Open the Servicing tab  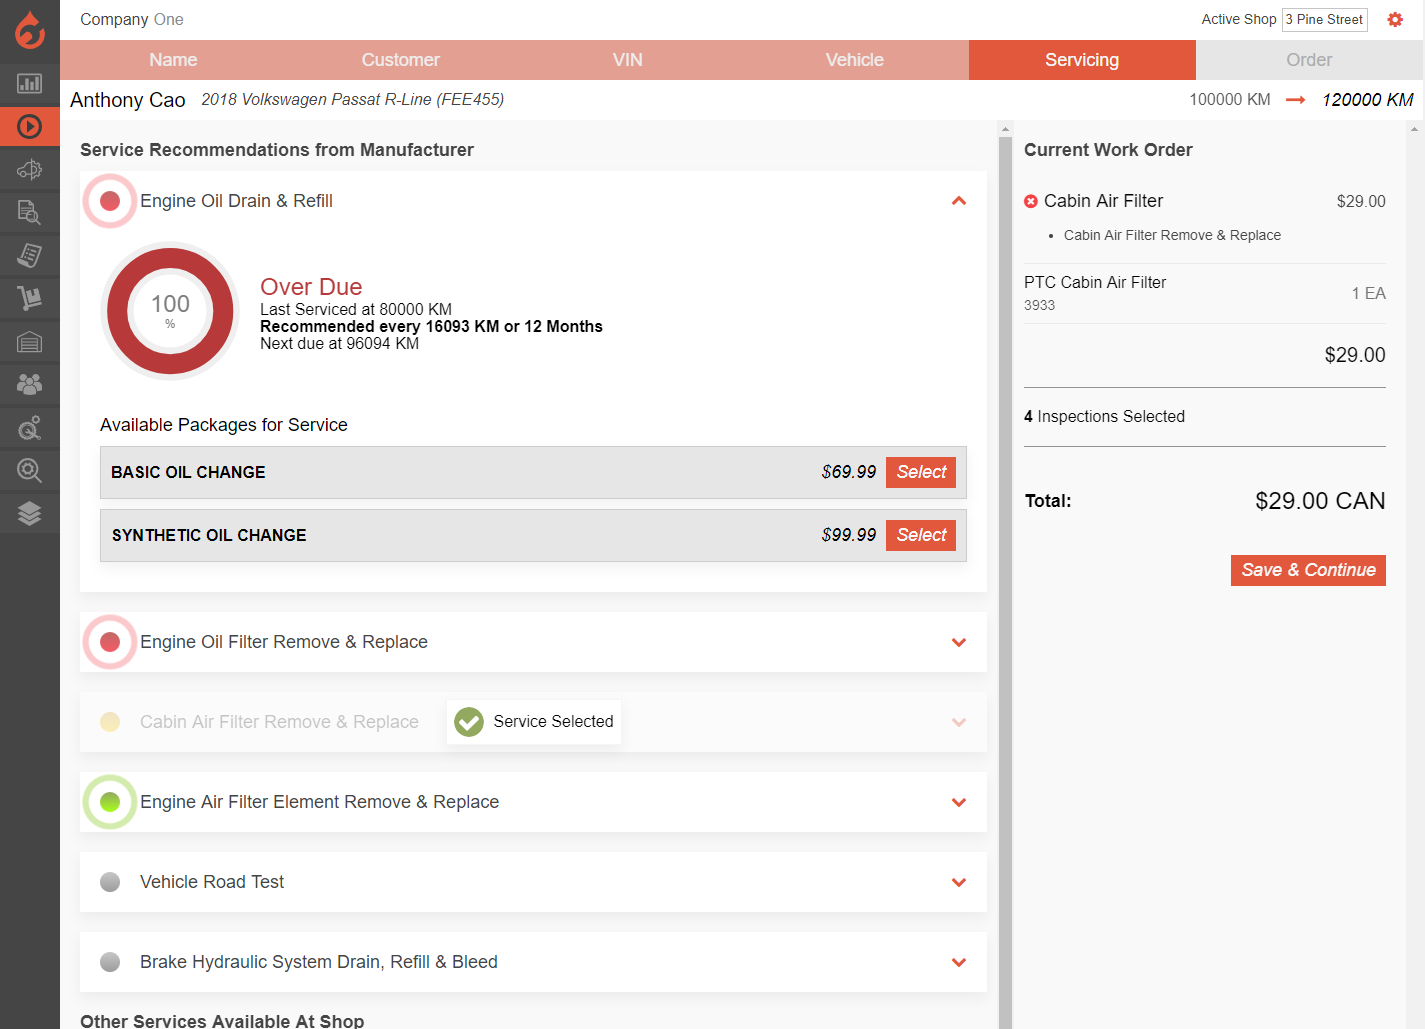click(x=1082, y=60)
